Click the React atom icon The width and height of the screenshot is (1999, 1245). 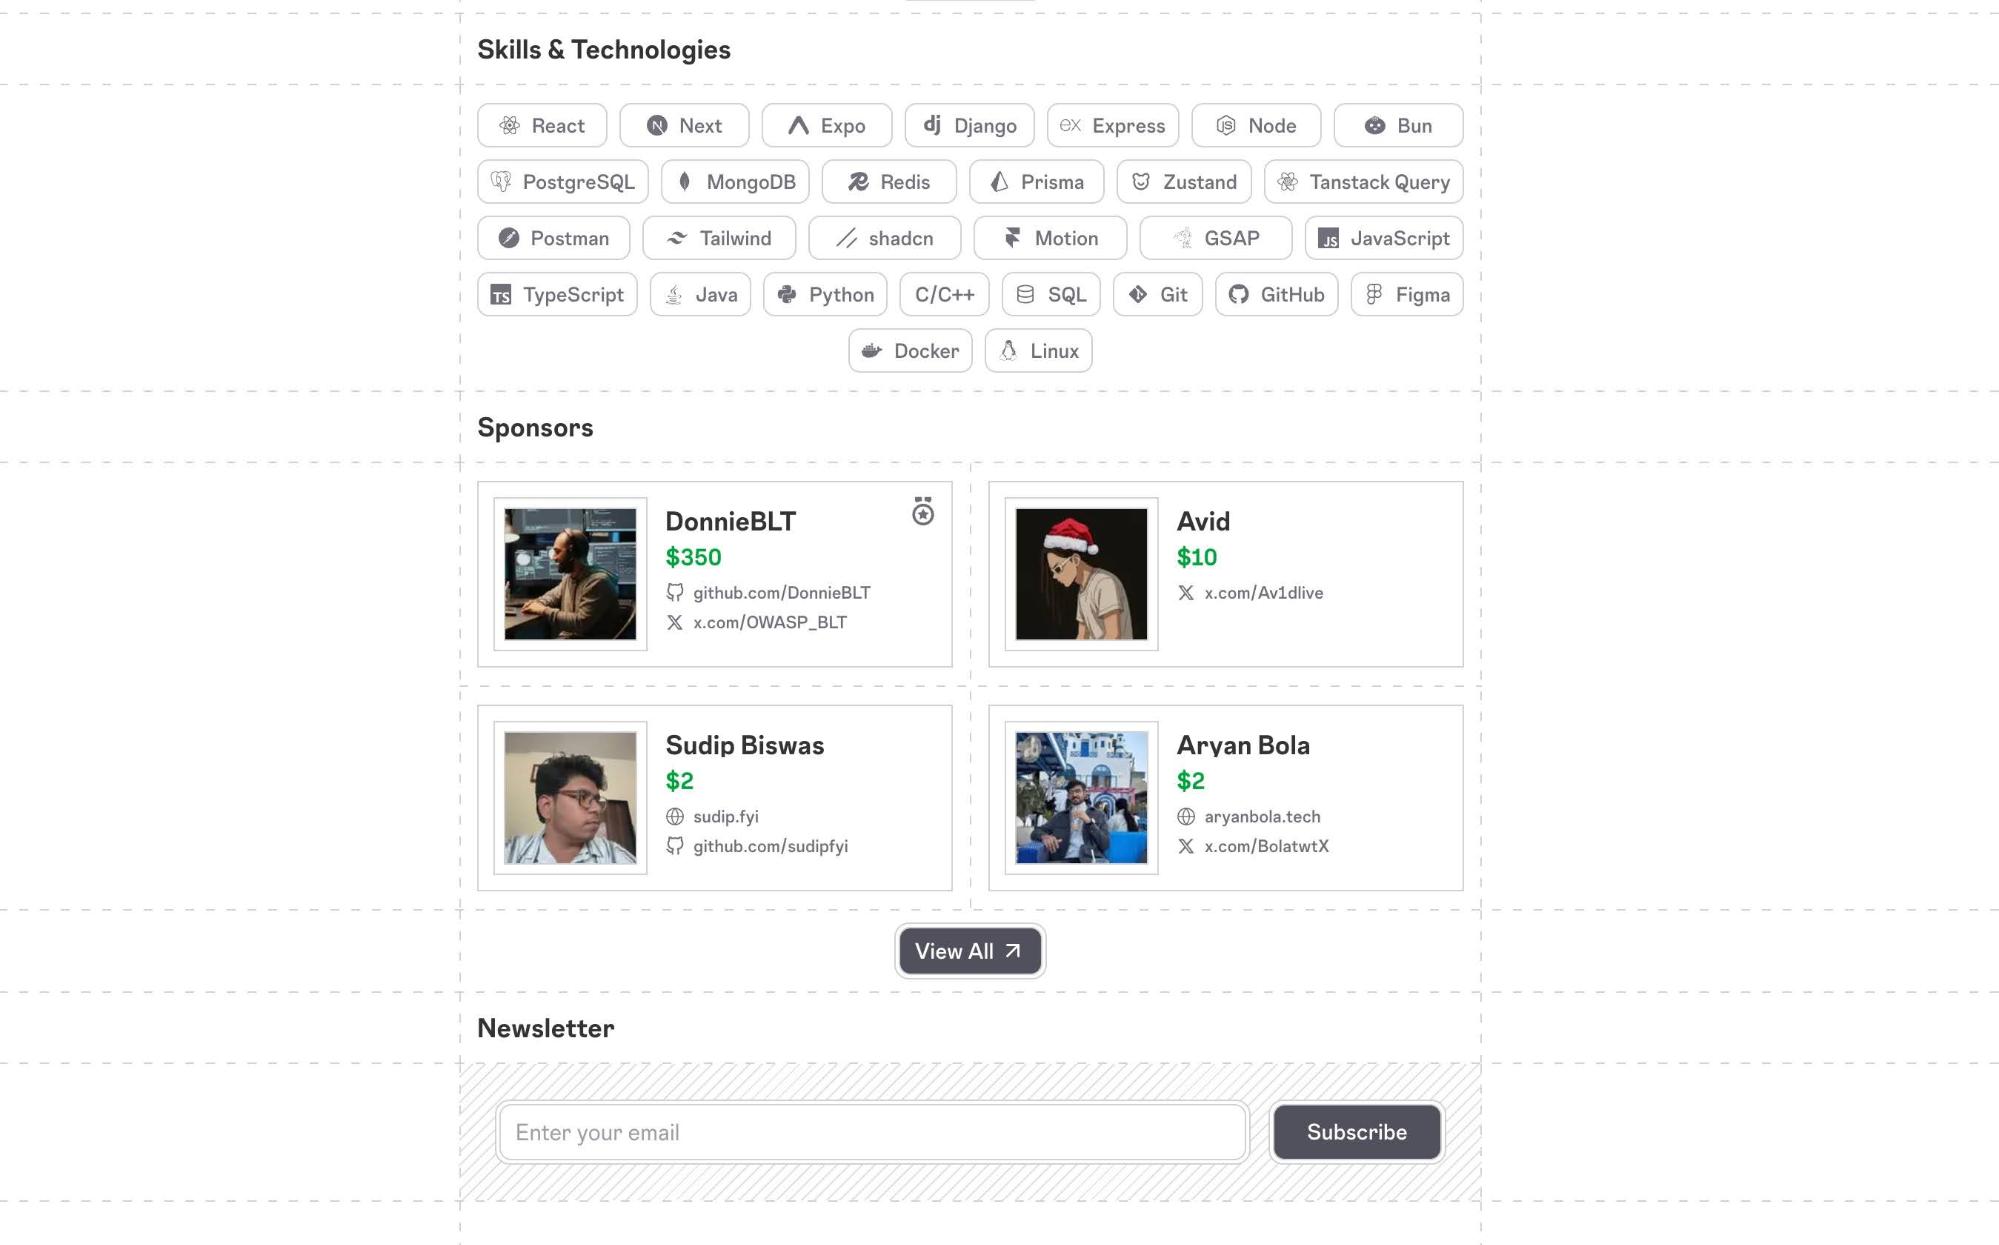510,125
